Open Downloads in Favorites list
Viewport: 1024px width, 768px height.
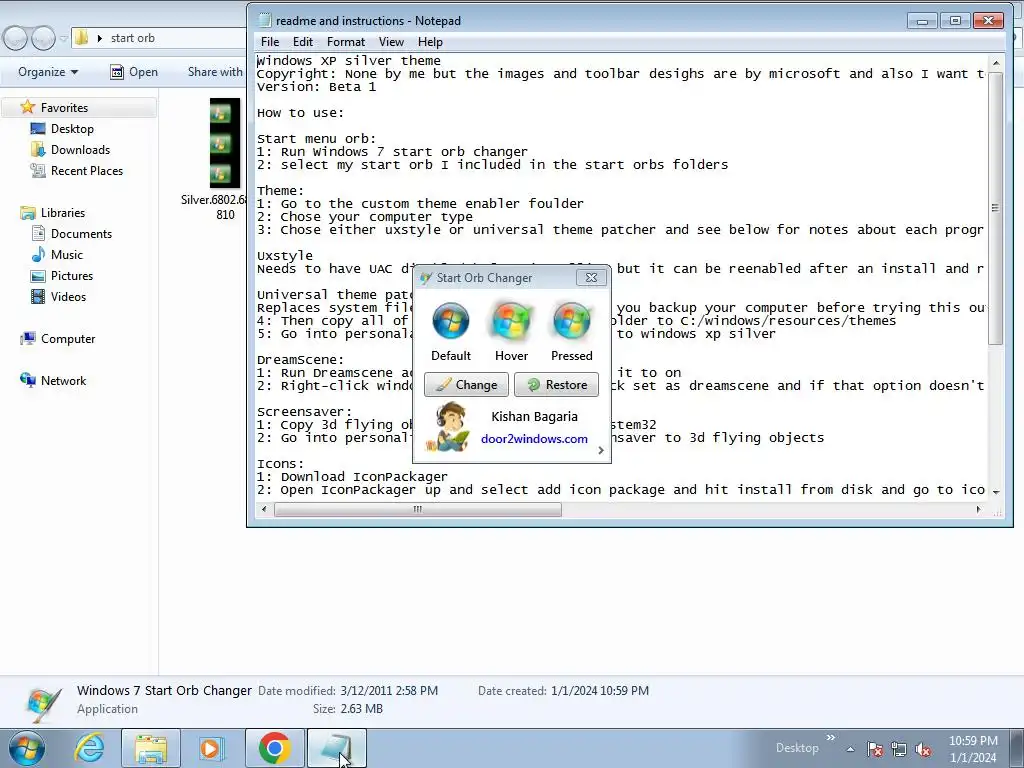click(80, 150)
